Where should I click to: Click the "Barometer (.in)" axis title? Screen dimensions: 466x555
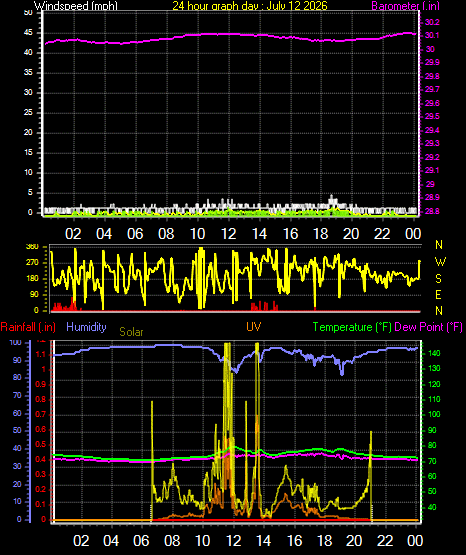tap(405, 5)
